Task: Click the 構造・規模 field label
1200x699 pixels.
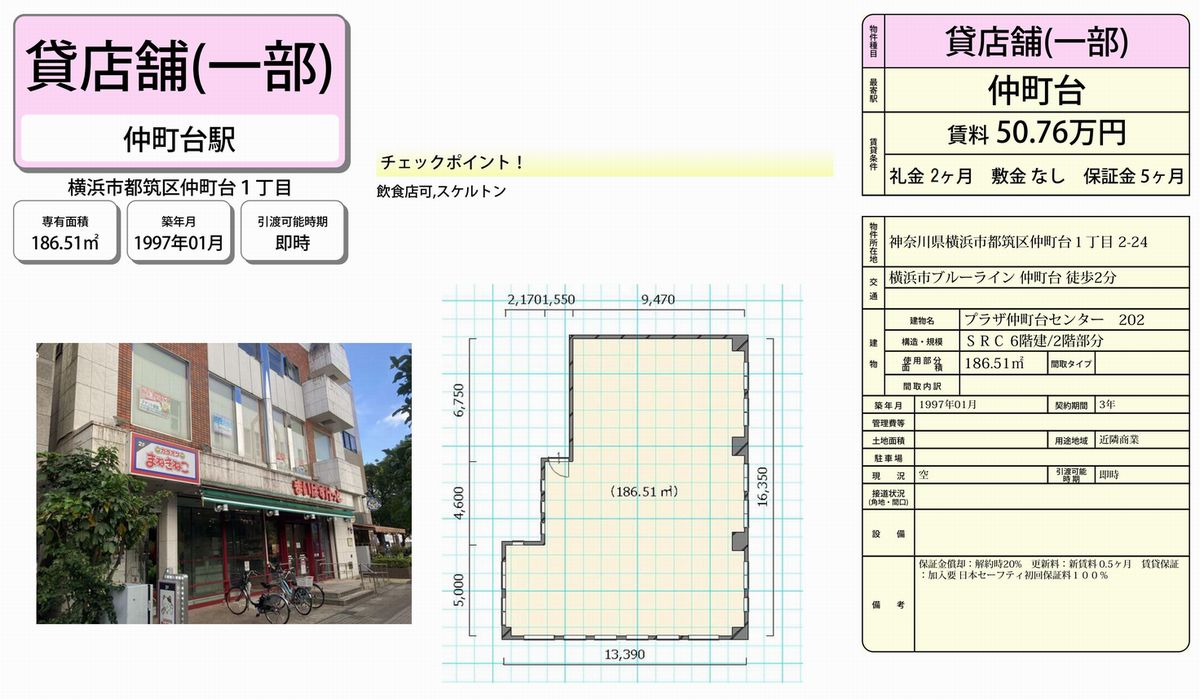Action: (922, 341)
